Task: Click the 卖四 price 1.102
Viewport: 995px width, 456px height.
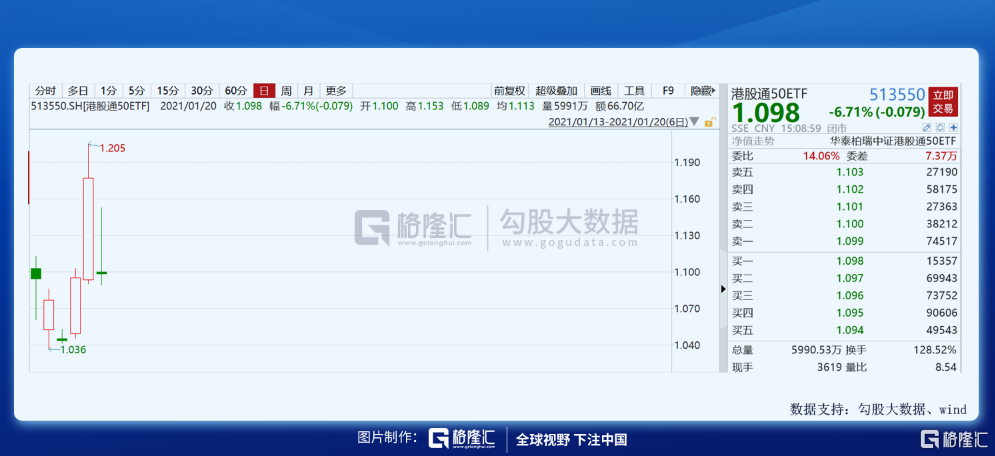Action: (x=850, y=189)
